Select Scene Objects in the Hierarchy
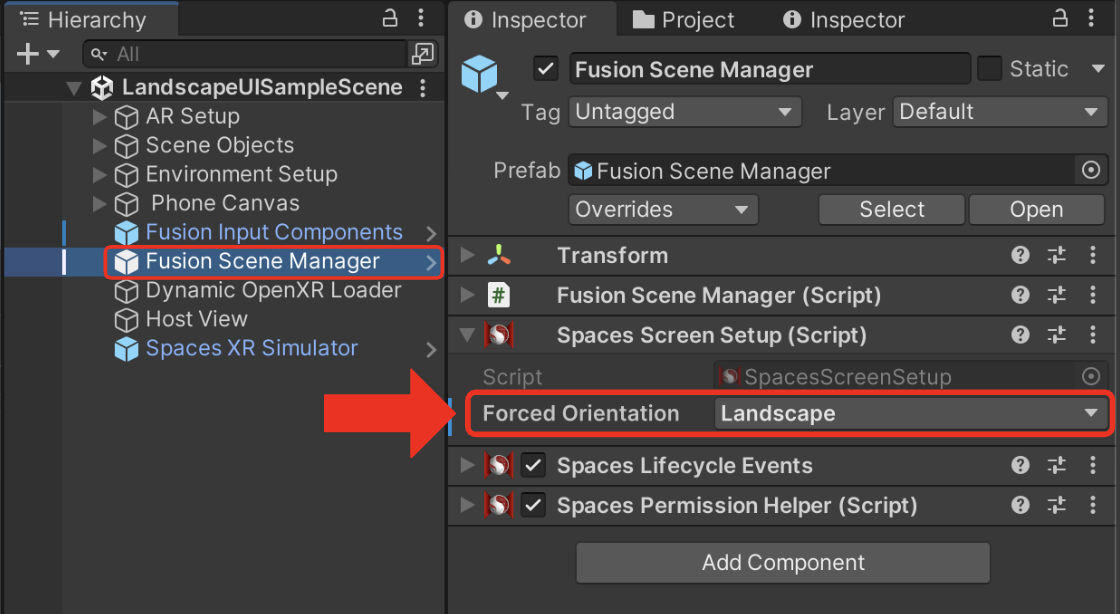Screen dimensions: 1120x614 [220, 146]
